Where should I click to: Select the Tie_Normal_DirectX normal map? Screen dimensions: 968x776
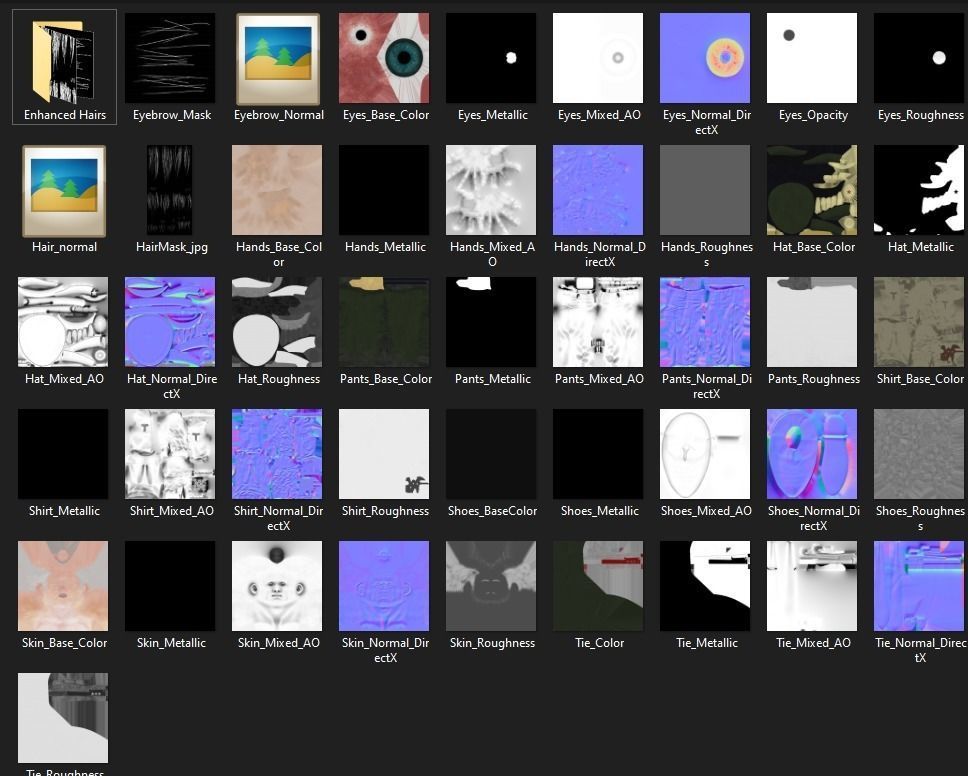click(x=919, y=586)
